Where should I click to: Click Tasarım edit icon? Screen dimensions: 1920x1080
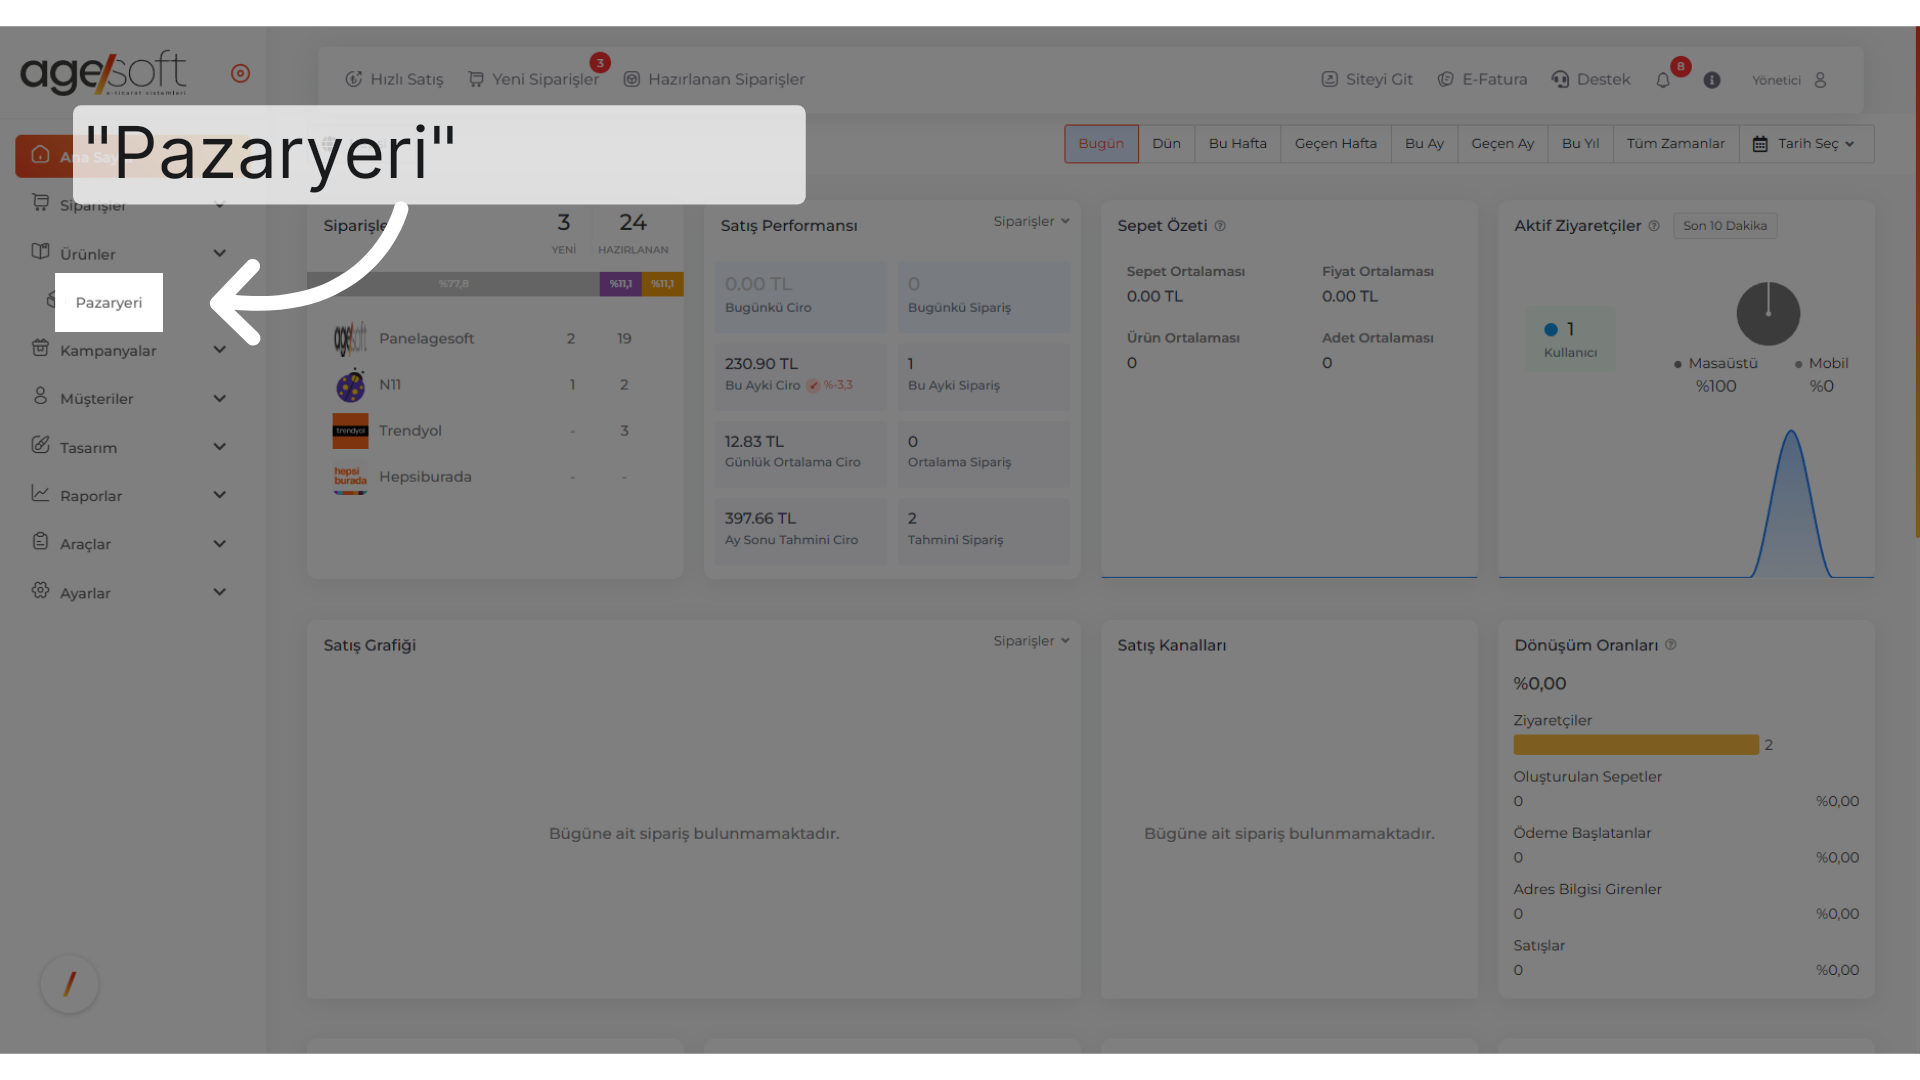tap(40, 444)
